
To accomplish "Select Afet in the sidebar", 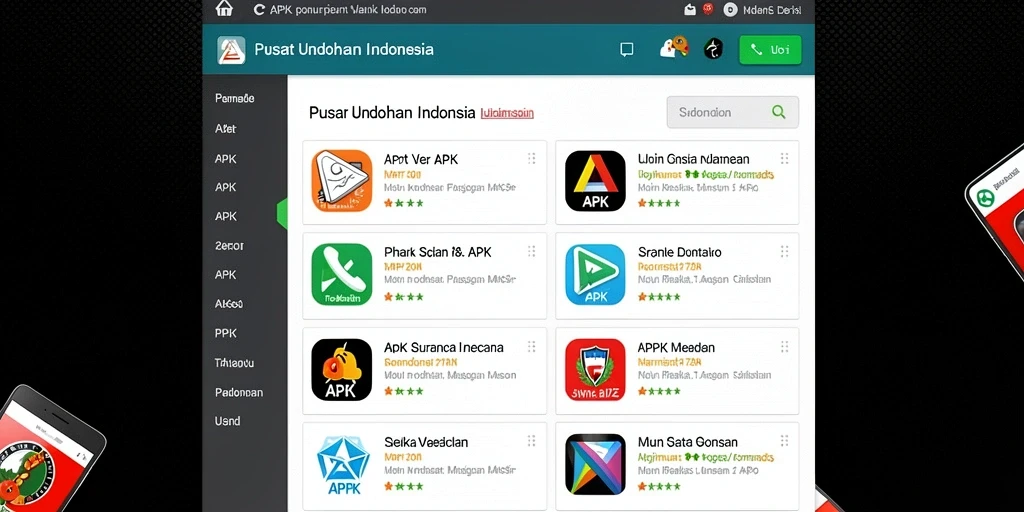I will coord(225,129).
